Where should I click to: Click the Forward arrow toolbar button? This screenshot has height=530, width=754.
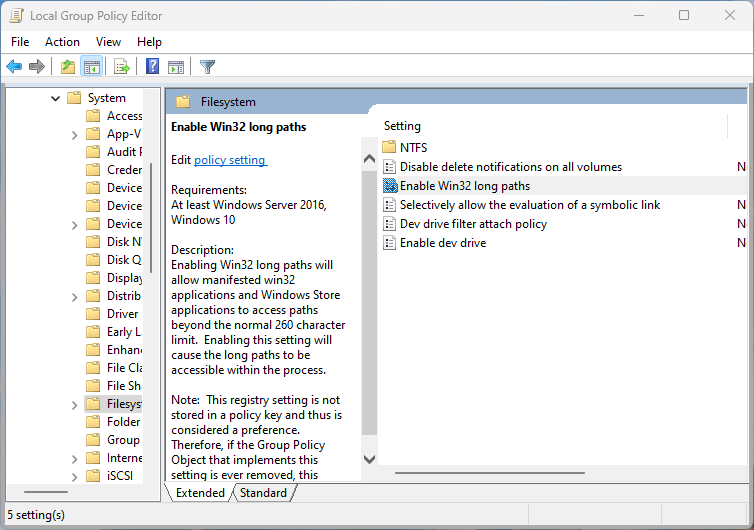pyautogui.click(x=37, y=67)
